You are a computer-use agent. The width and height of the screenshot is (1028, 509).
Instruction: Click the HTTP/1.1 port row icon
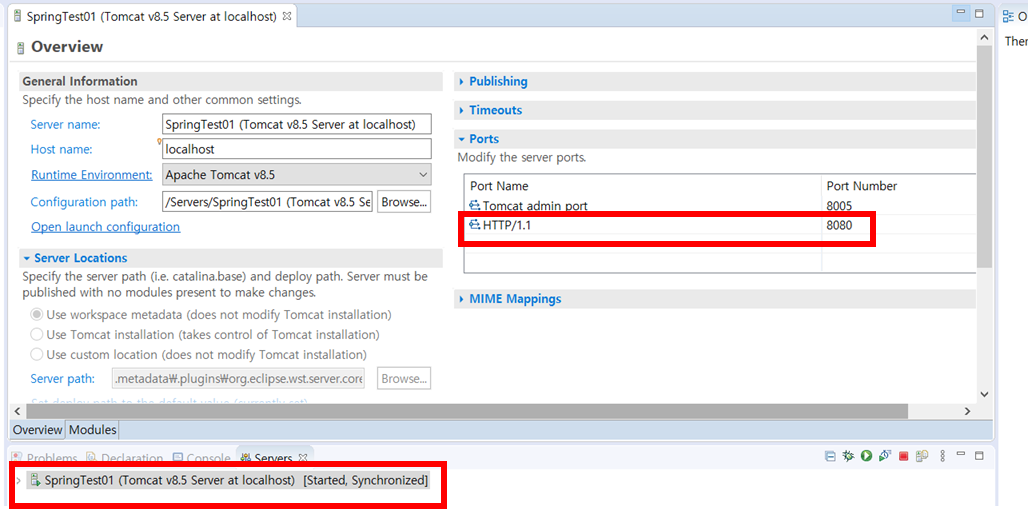click(x=475, y=226)
